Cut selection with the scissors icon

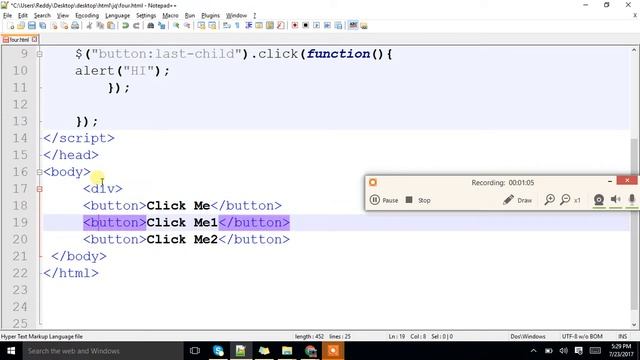[x=89, y=26]
